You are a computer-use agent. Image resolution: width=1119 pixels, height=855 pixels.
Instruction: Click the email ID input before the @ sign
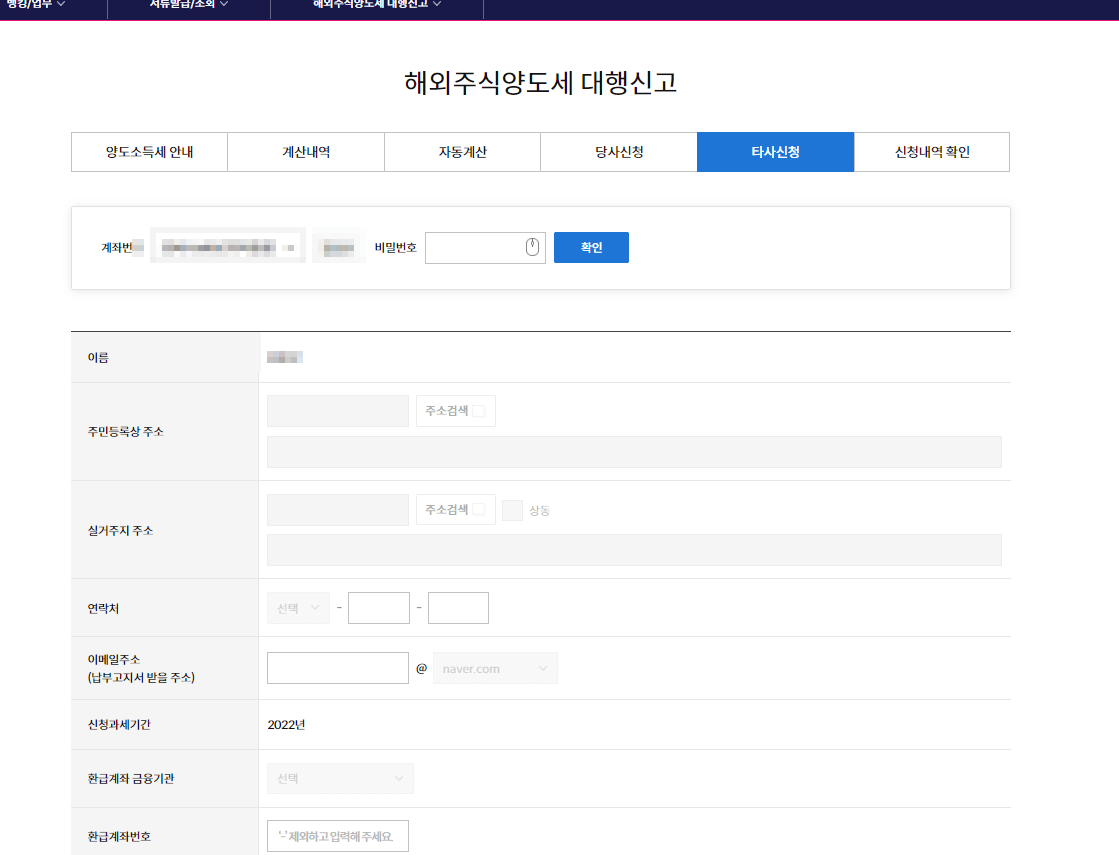(337, 668)
